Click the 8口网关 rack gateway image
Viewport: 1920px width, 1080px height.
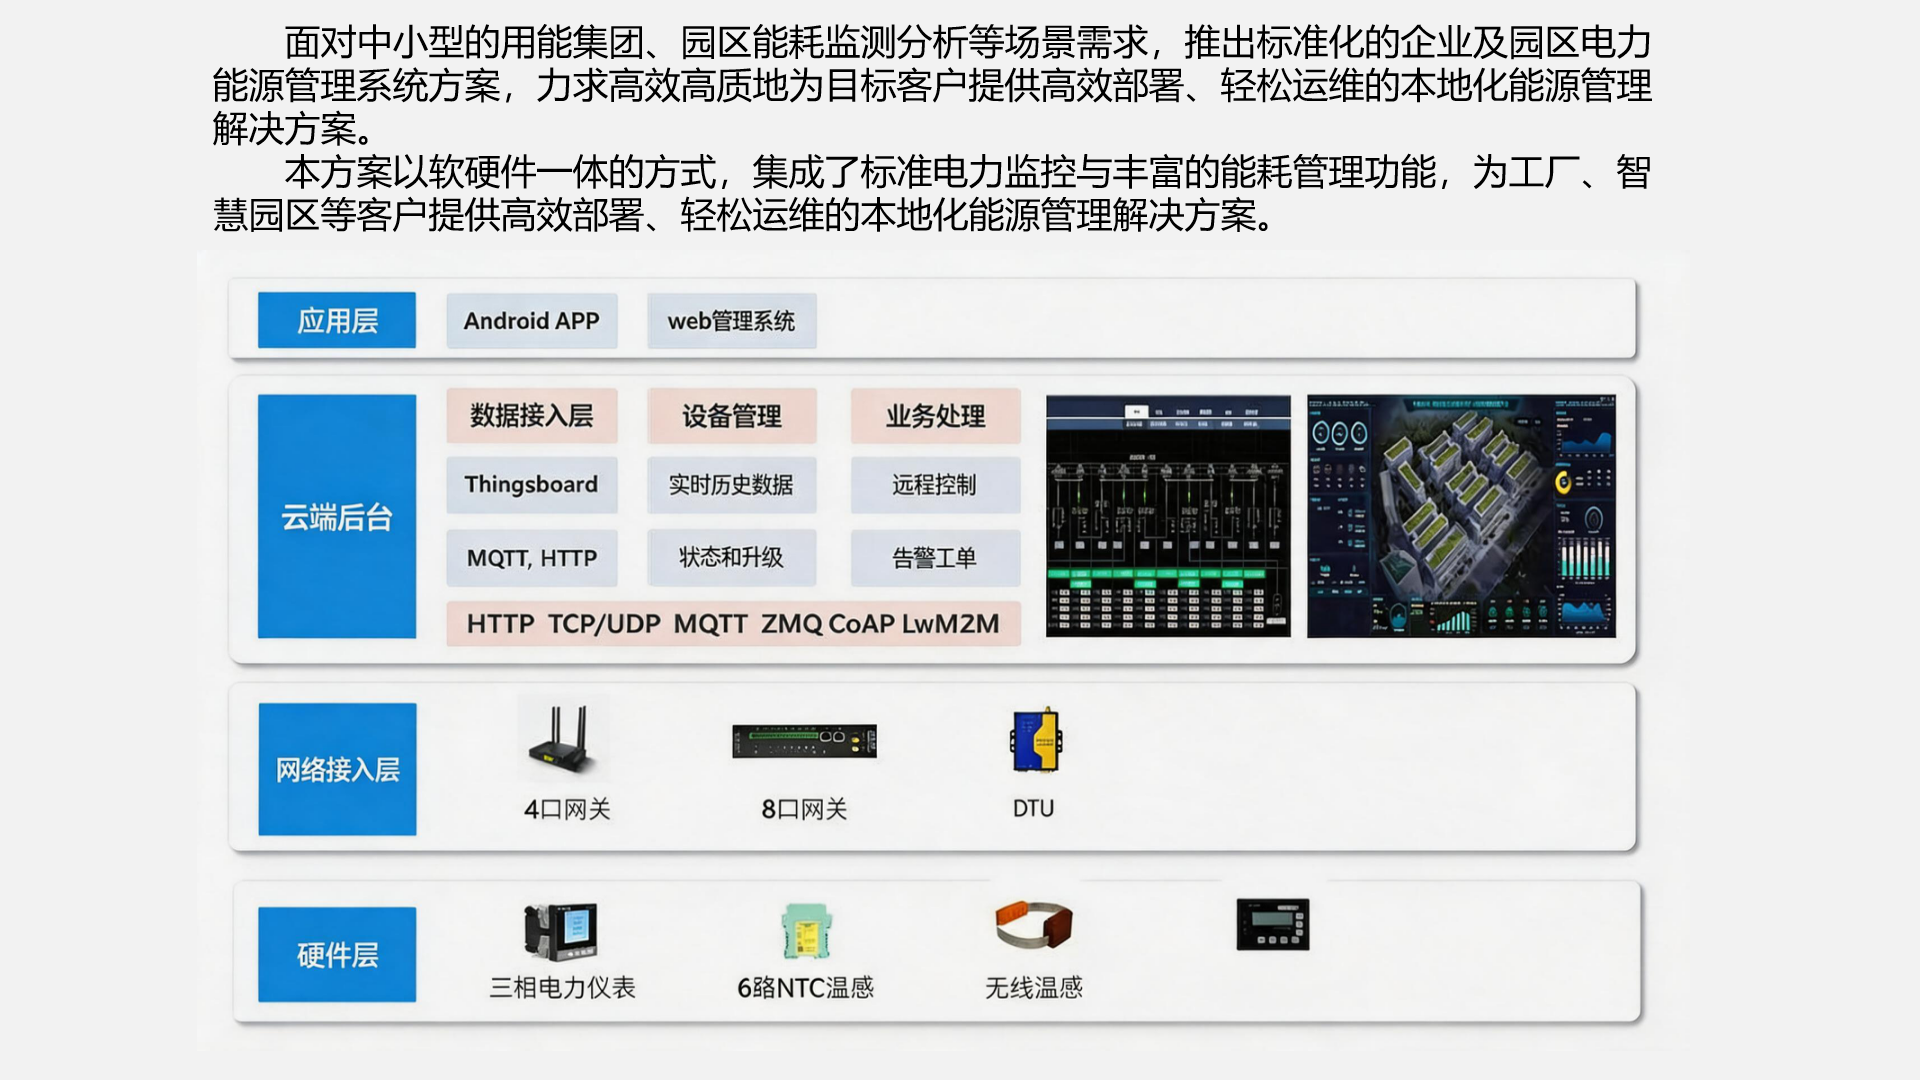[804, 741]
